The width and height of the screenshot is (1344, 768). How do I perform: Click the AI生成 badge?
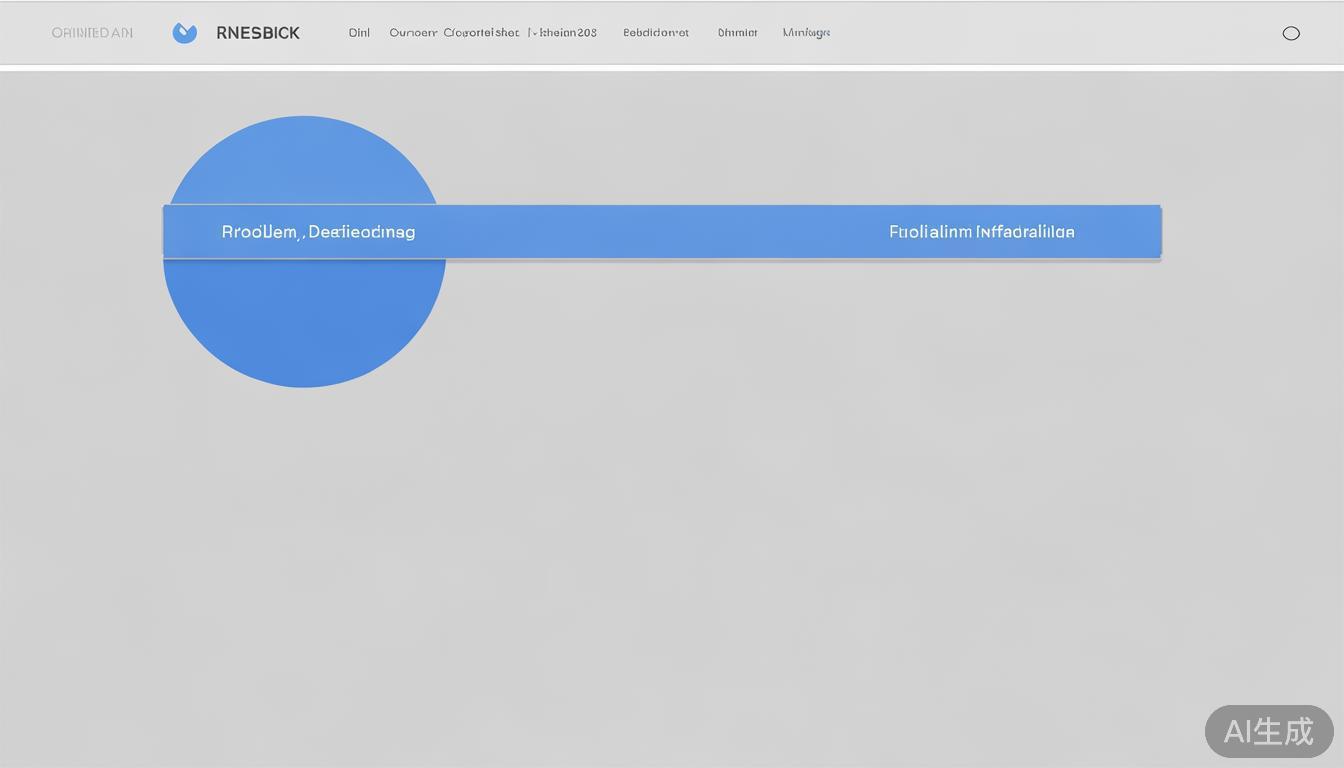point(1268,731)
